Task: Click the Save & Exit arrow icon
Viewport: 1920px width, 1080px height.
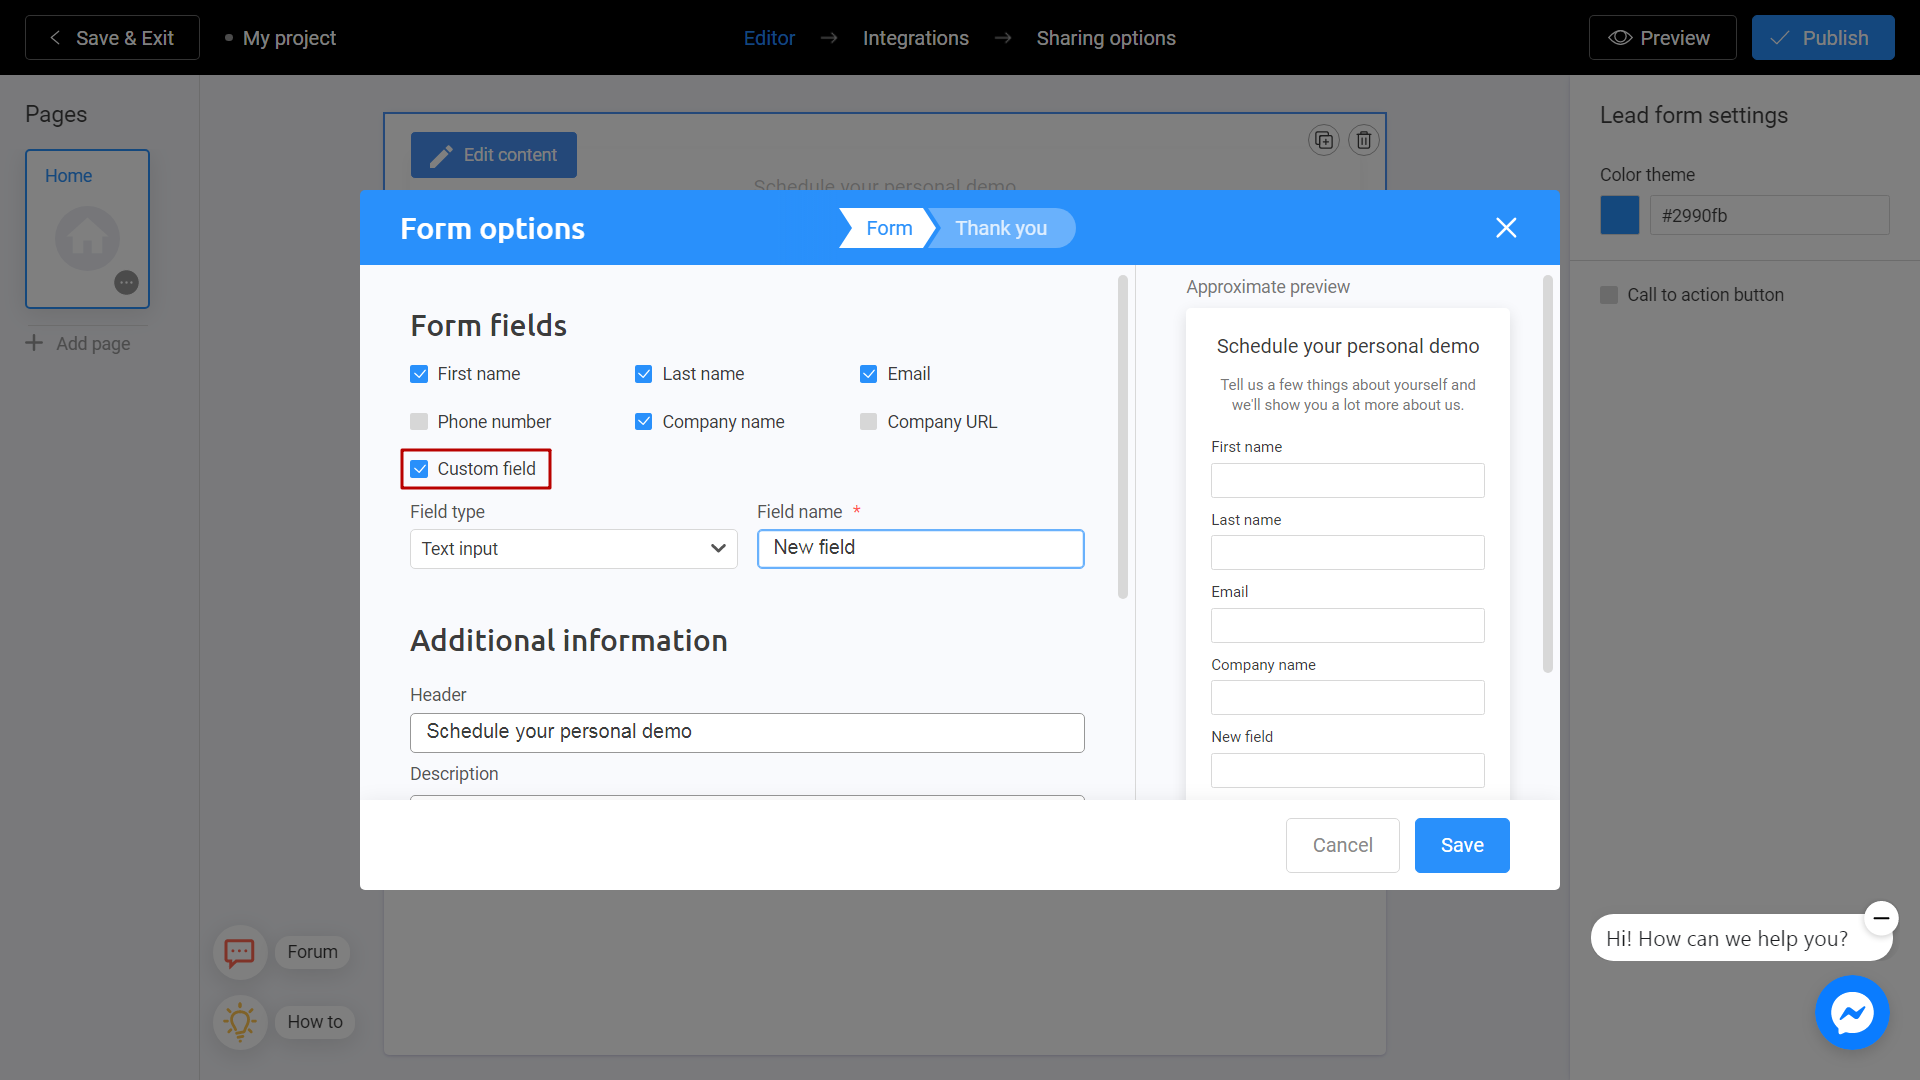Action: (x=54, y=38)
